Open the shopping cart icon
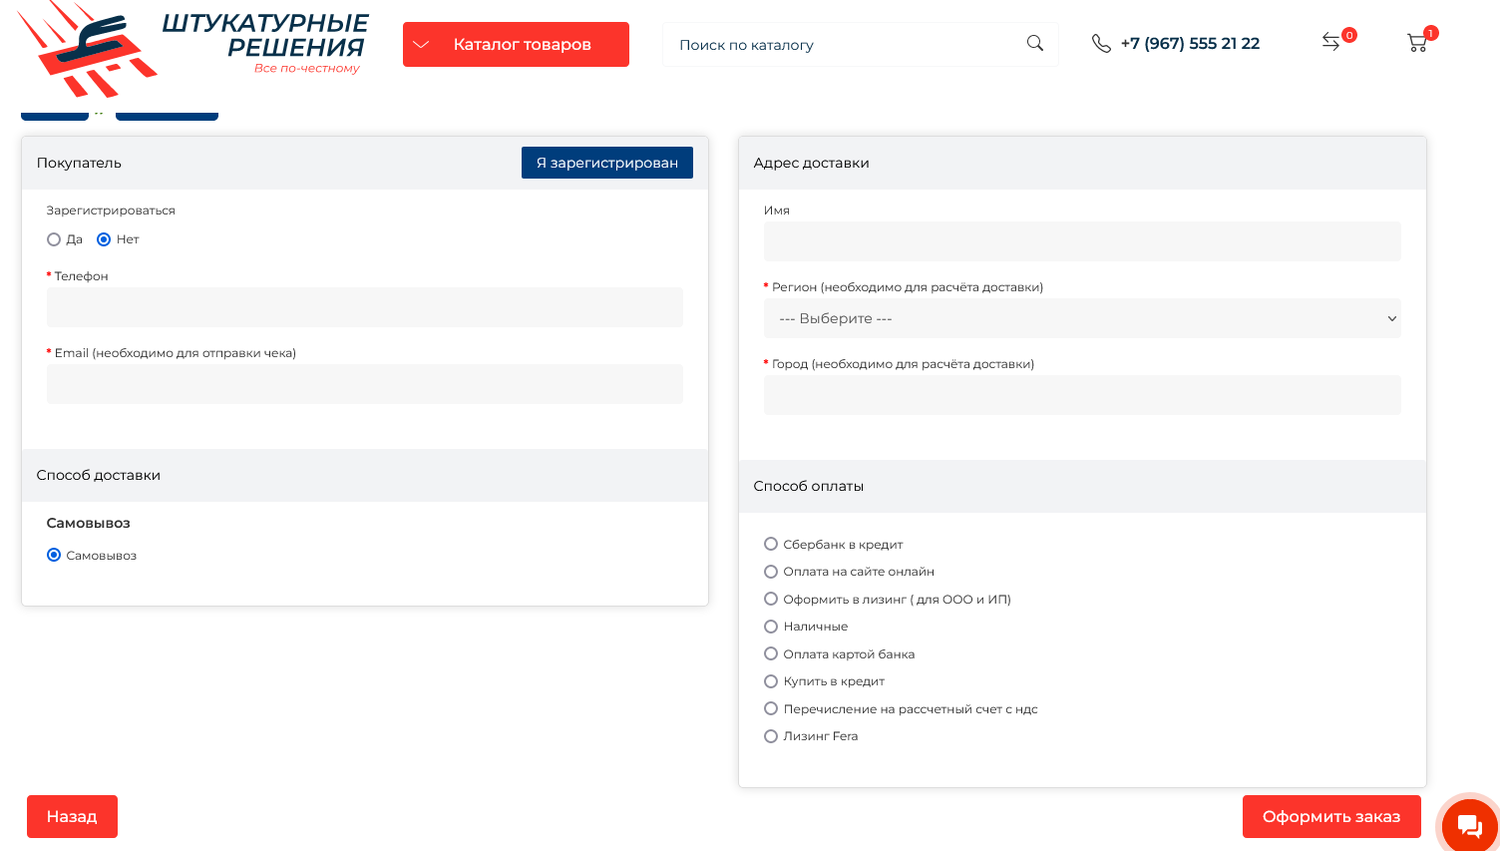Viewport: 1500px width, 851px height. (x=1417, y=43)
